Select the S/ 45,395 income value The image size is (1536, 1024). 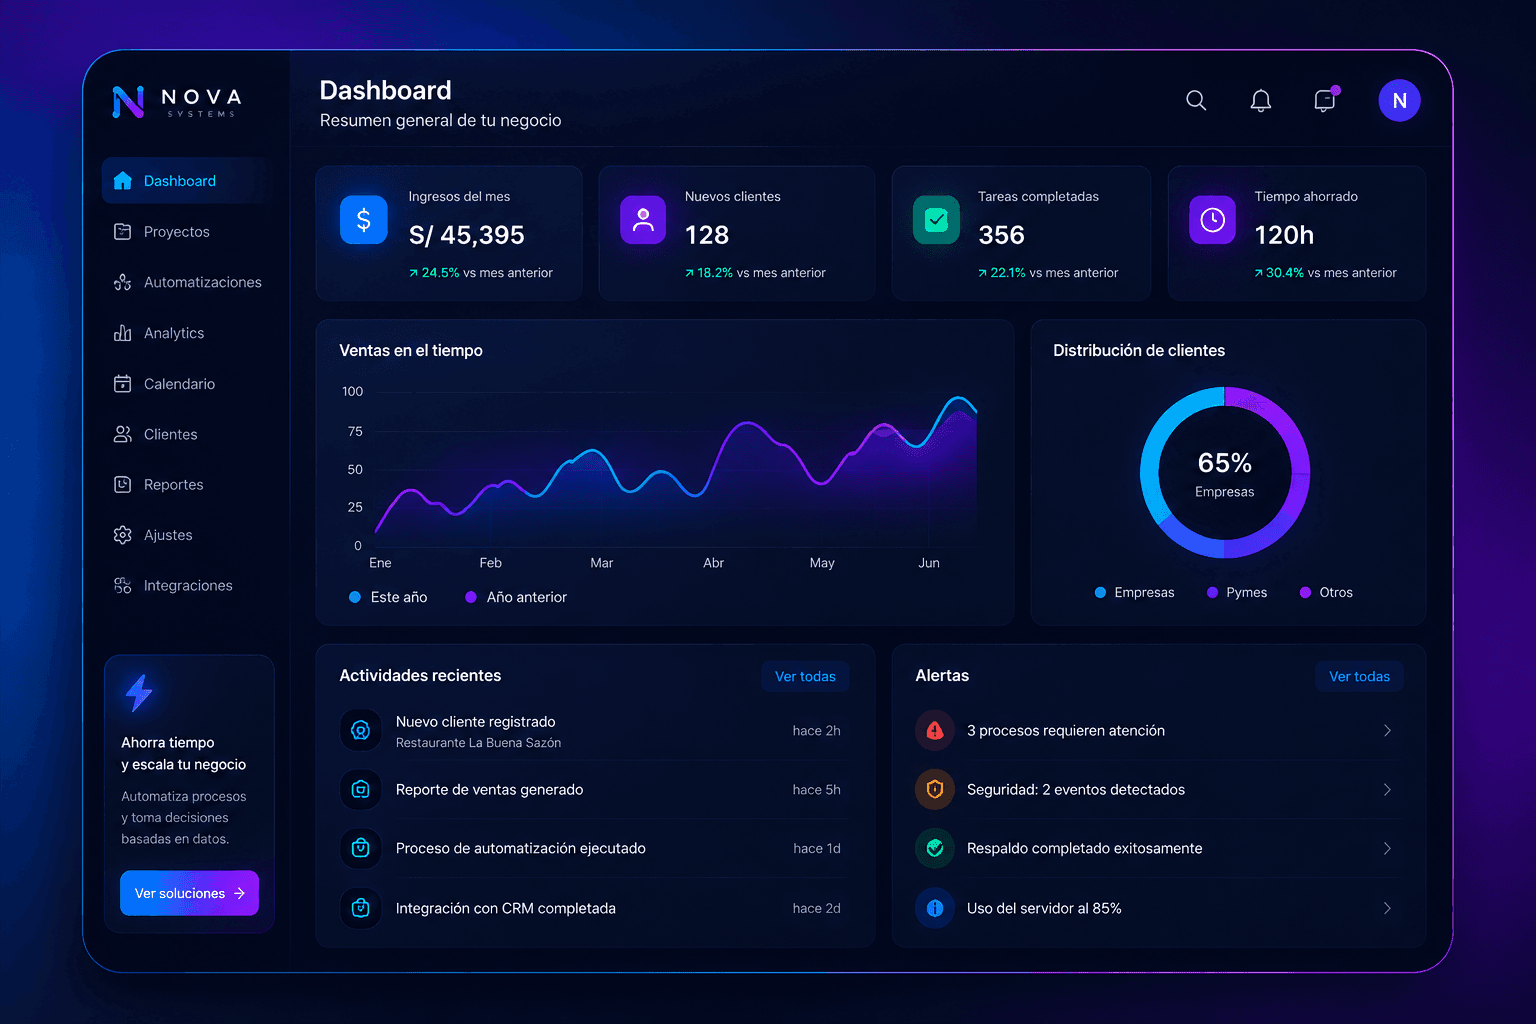coord(466,235)
